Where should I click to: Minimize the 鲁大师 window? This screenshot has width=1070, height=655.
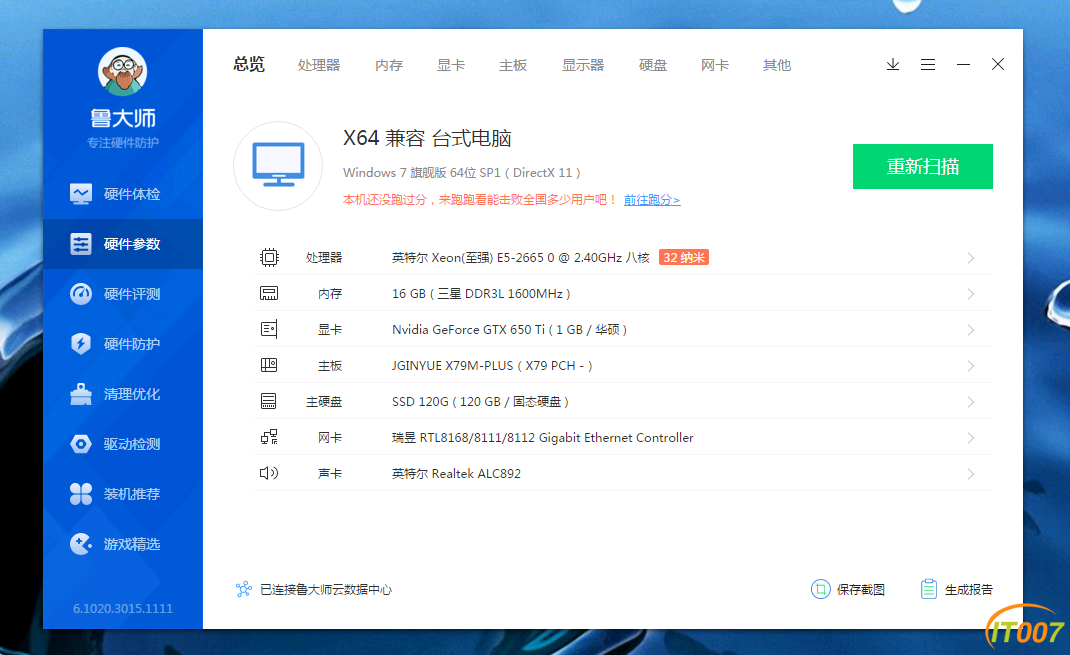(x=963, y=64)
